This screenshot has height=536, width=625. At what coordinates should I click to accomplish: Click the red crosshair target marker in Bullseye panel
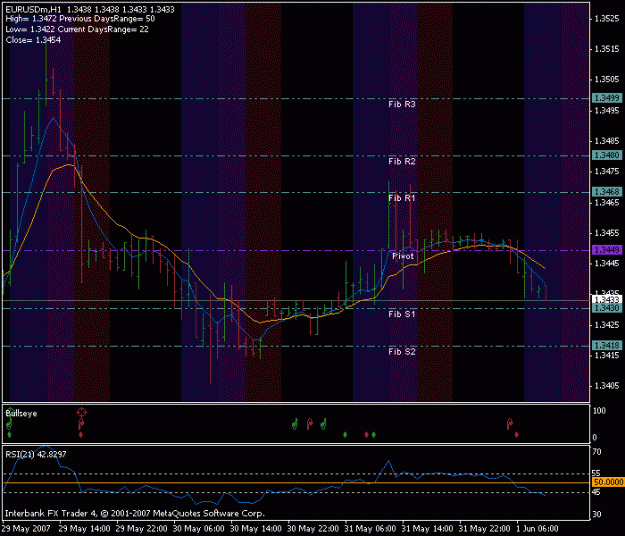(x=81, y=412)
